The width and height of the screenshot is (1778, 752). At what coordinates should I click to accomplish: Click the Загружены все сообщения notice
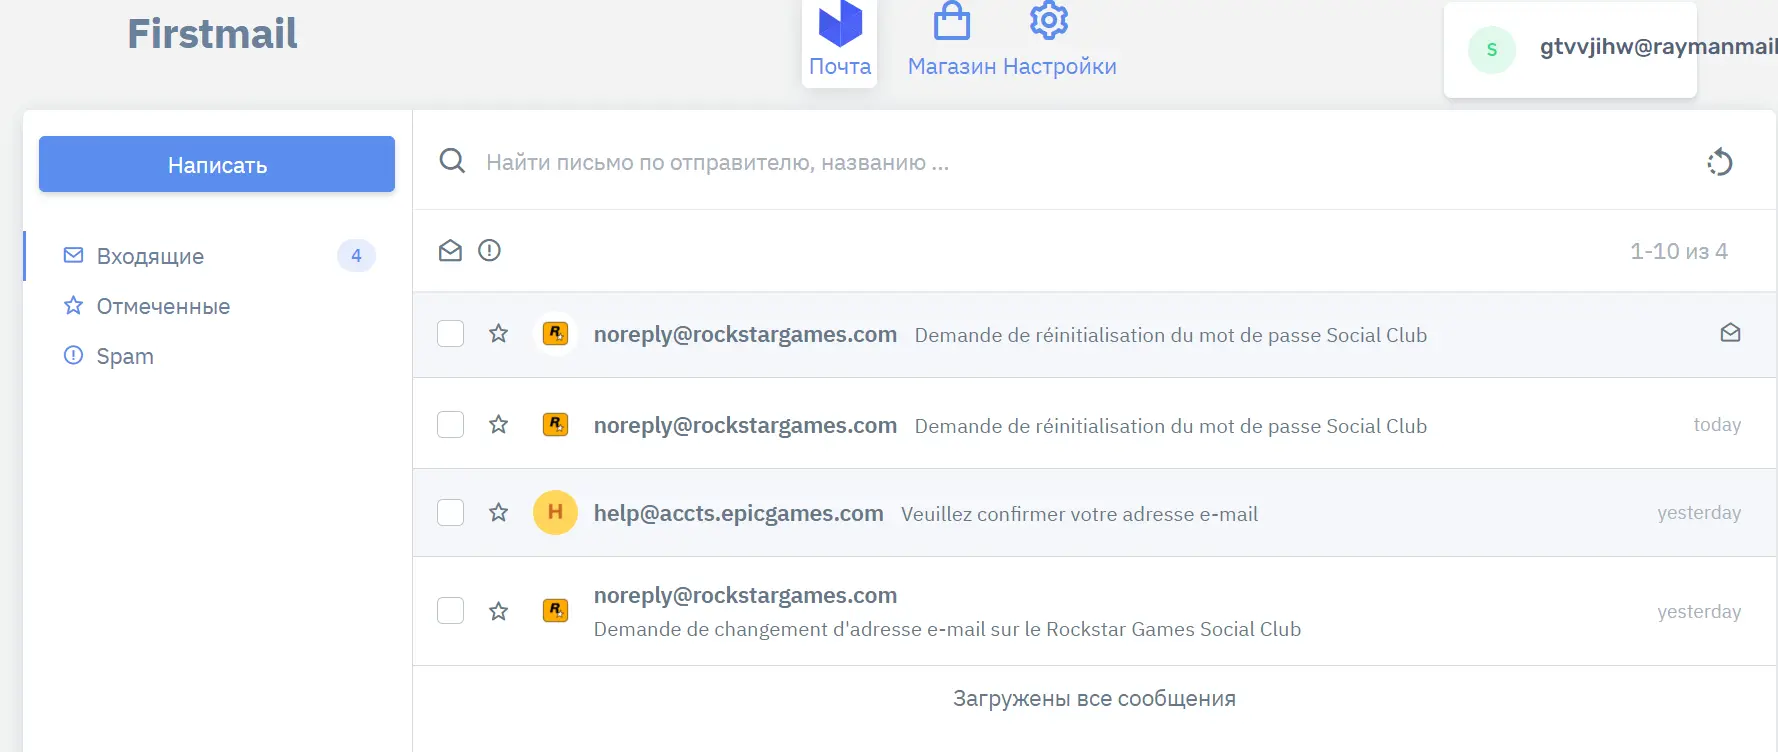coord(1094,698)
